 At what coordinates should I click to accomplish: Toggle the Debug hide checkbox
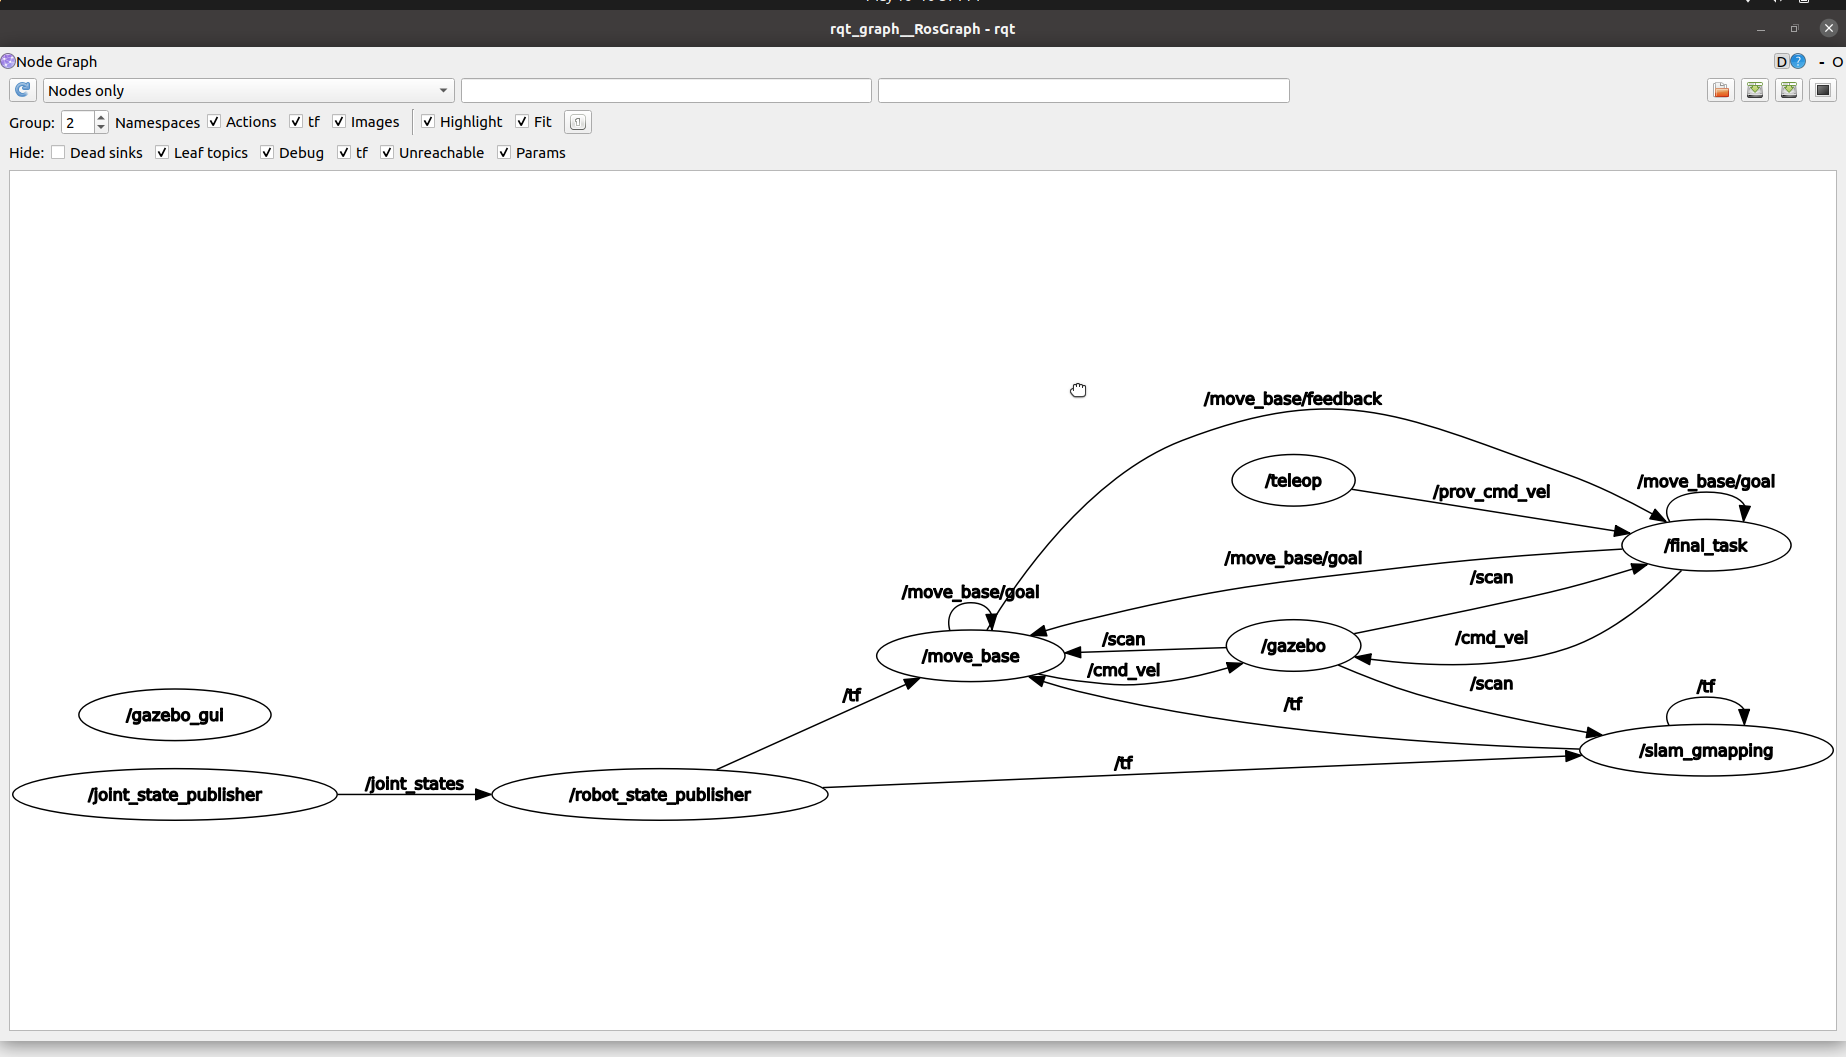coord(267,152)
